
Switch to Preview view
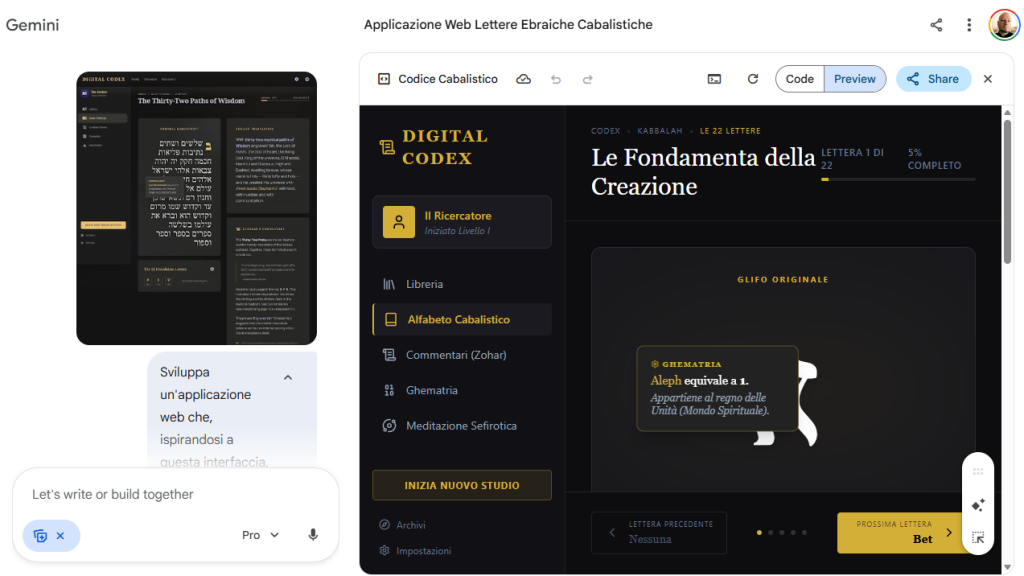point(854,79)
